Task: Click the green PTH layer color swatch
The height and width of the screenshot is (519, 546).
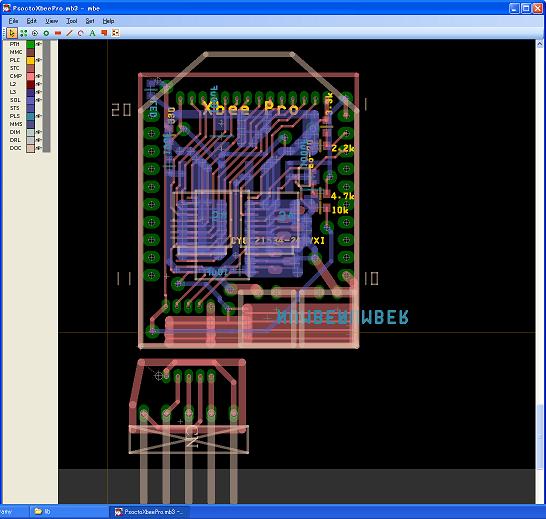Action: tap(31, 44)
